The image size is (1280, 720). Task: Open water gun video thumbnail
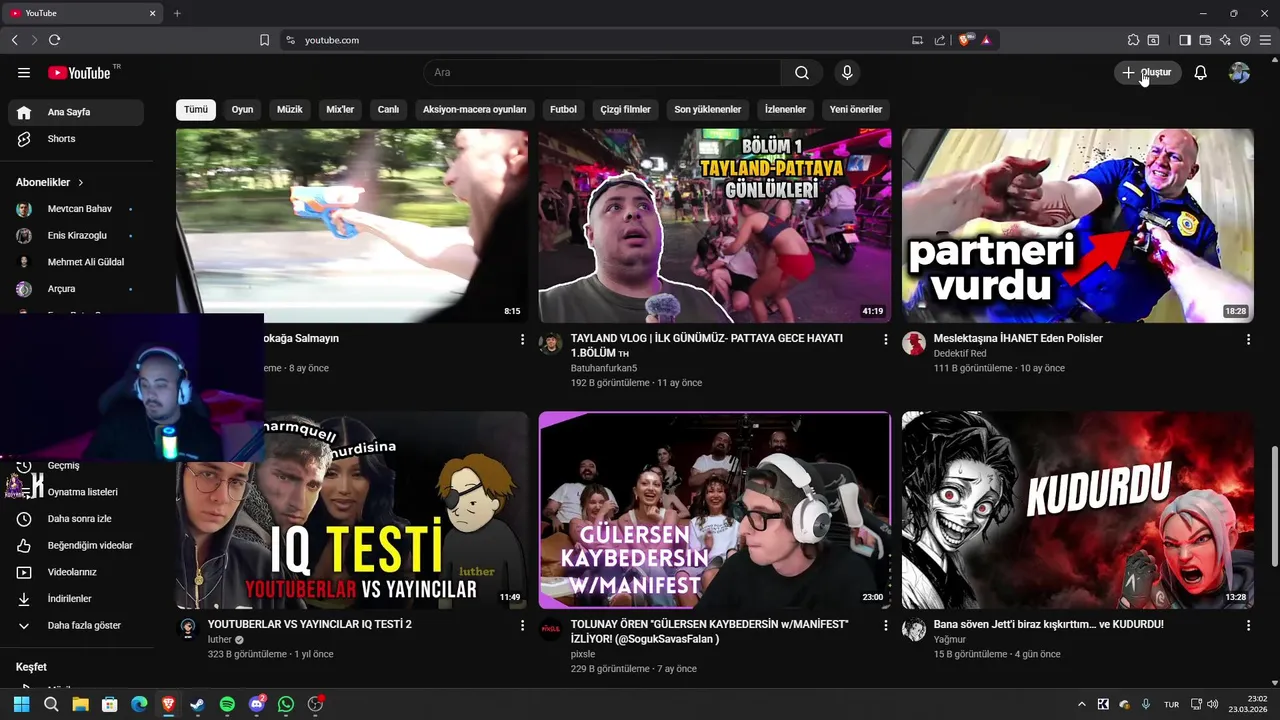(352, 226)
